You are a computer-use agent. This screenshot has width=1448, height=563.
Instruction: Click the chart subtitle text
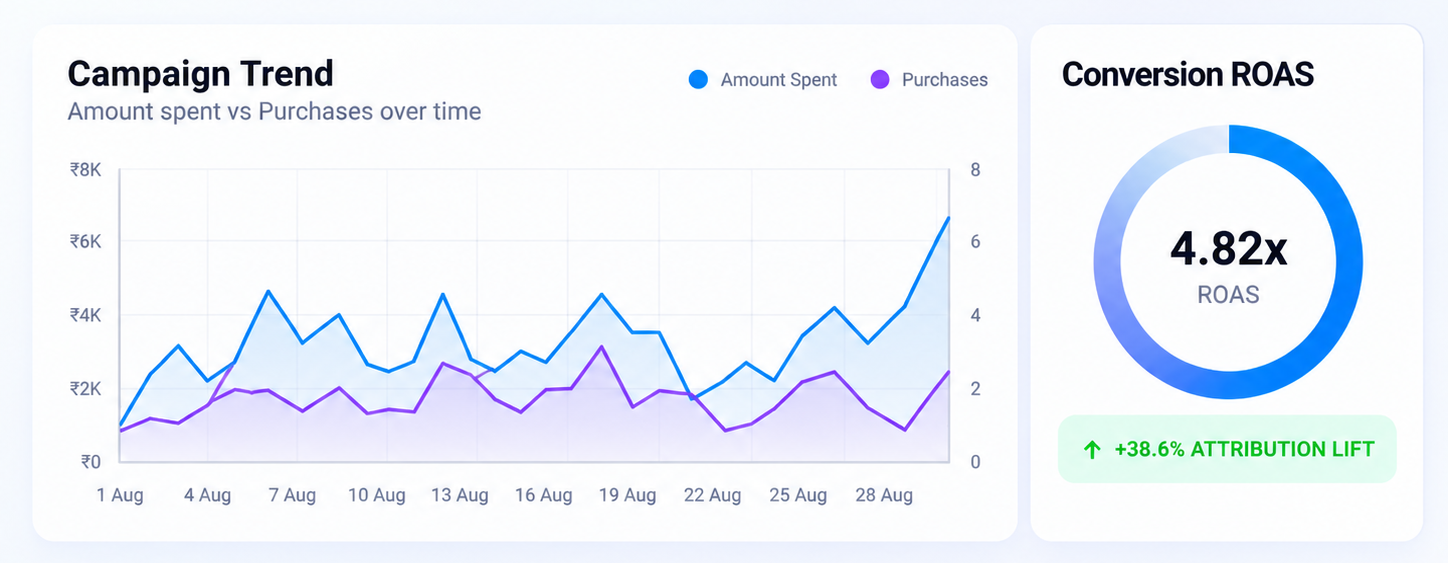point(274,111)
